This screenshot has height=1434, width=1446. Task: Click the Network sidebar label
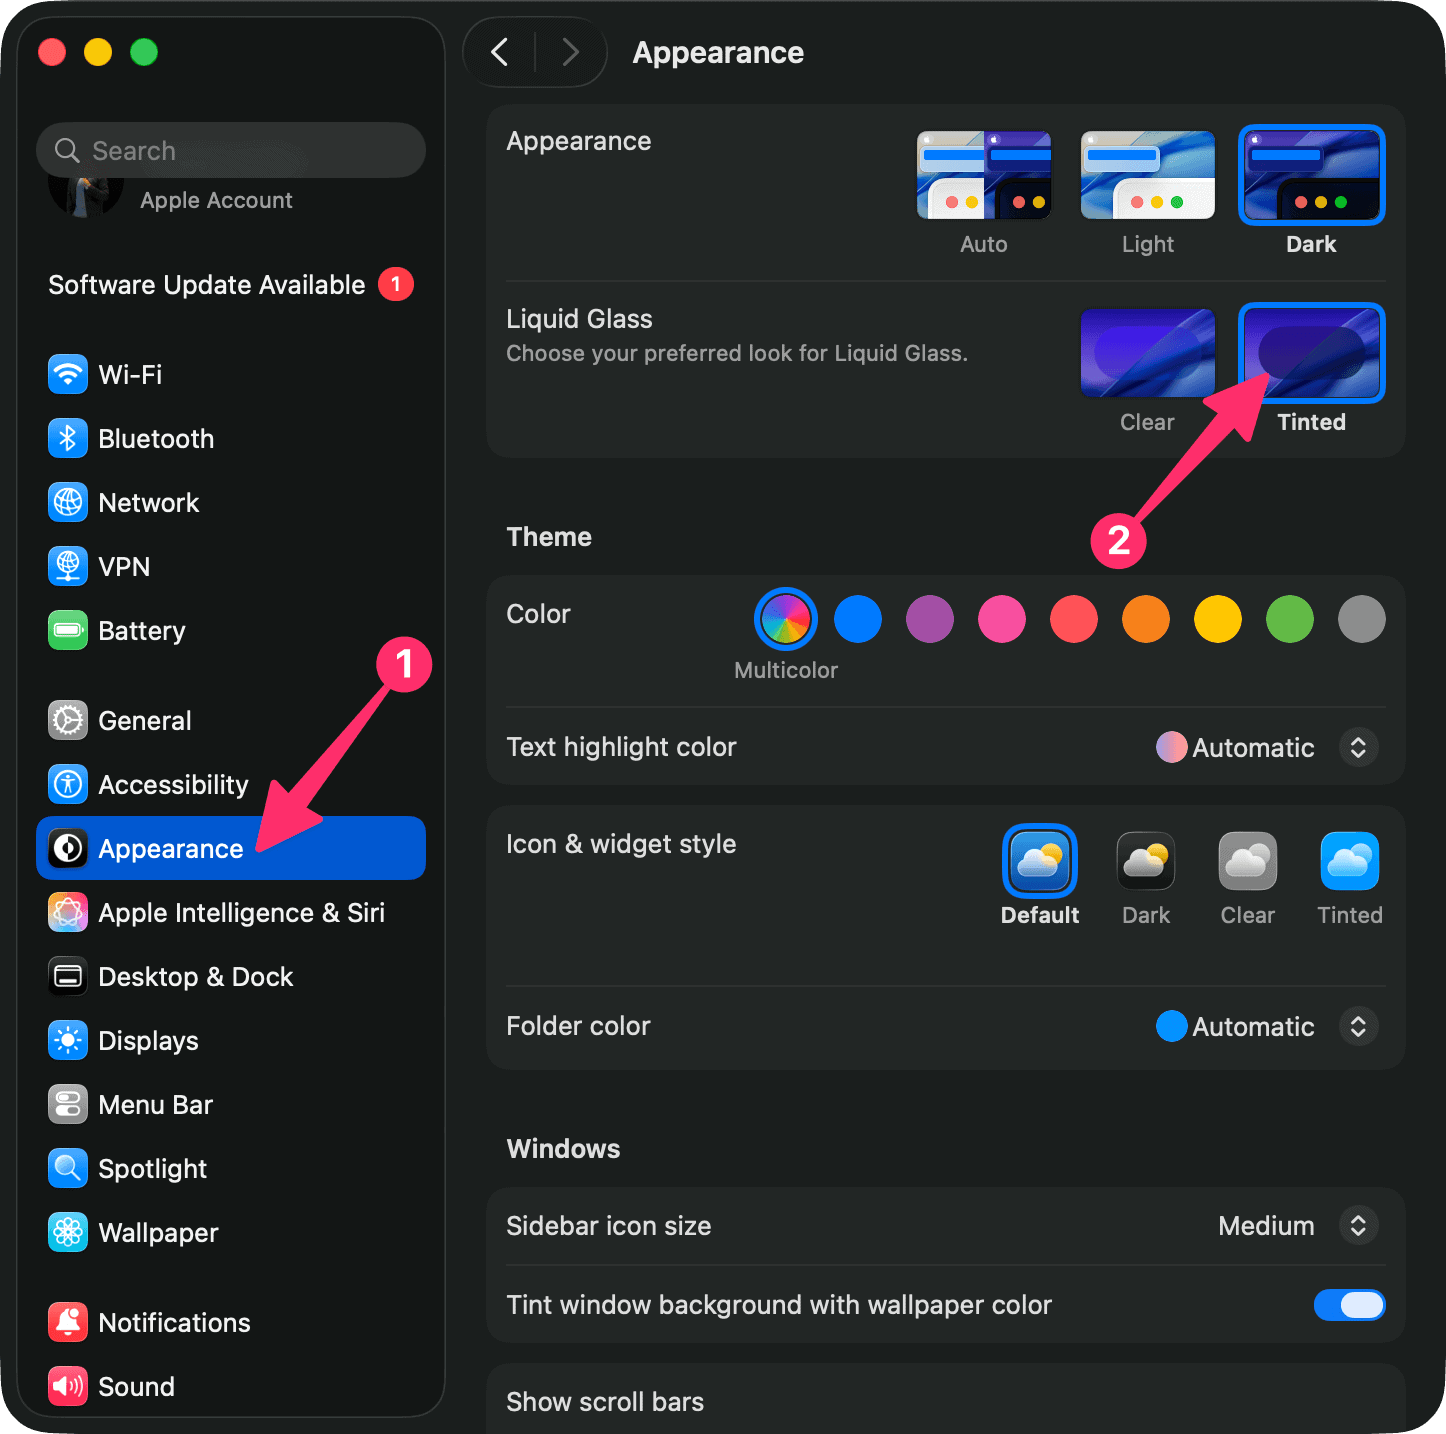pyautogui.click(x=149, y=503)
